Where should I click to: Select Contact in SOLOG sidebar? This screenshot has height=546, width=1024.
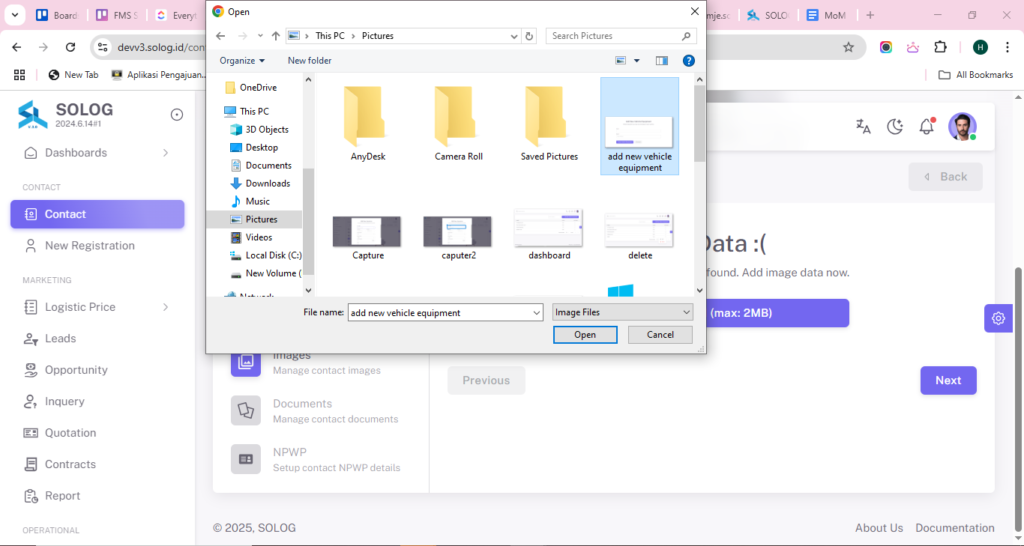tap(97, 214)
